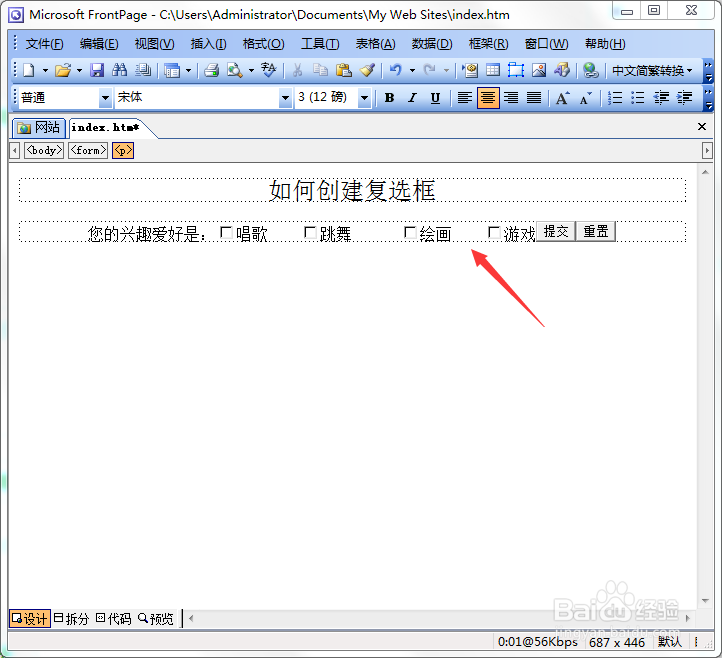The height and width of the screenshot is (658, 722).
Task: Click the vertical scrollbar down arrow
Action: [x=705, y=600]
